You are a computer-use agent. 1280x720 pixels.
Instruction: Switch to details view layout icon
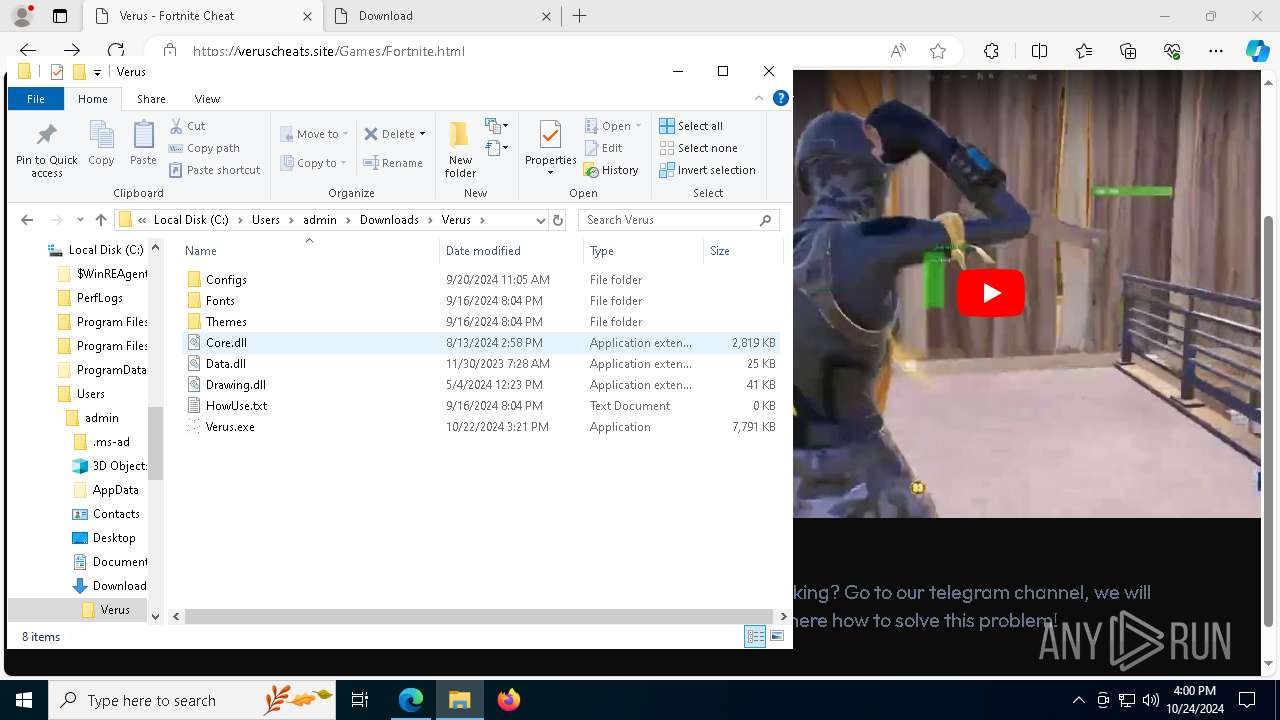755,636
